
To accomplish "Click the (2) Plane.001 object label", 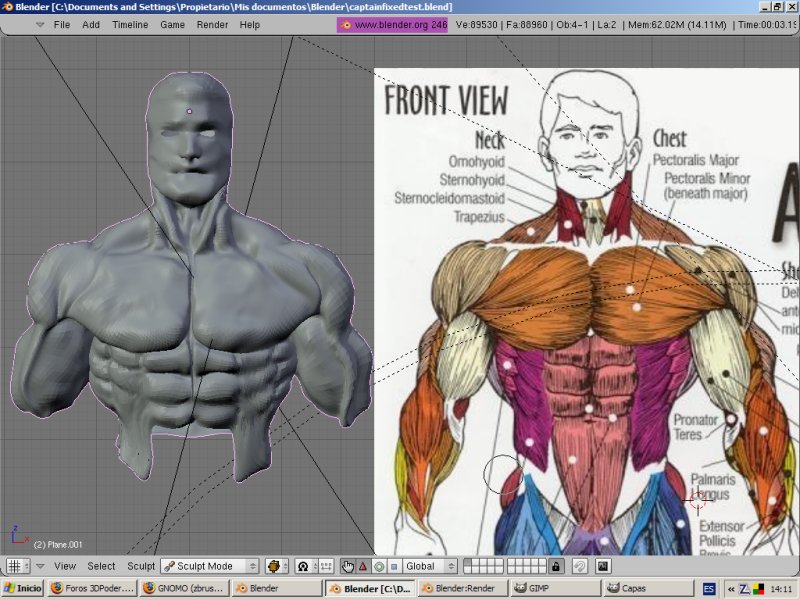I will click(58, 544).
